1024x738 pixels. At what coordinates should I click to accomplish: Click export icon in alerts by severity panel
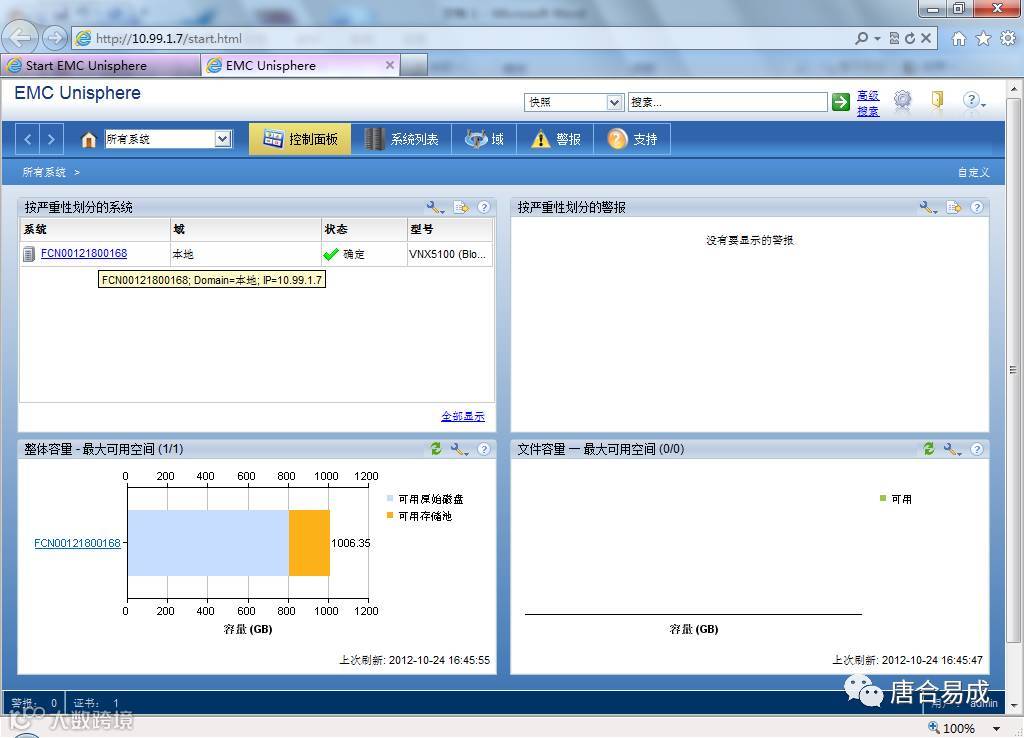pyautogui.click(x=954, y=208)
